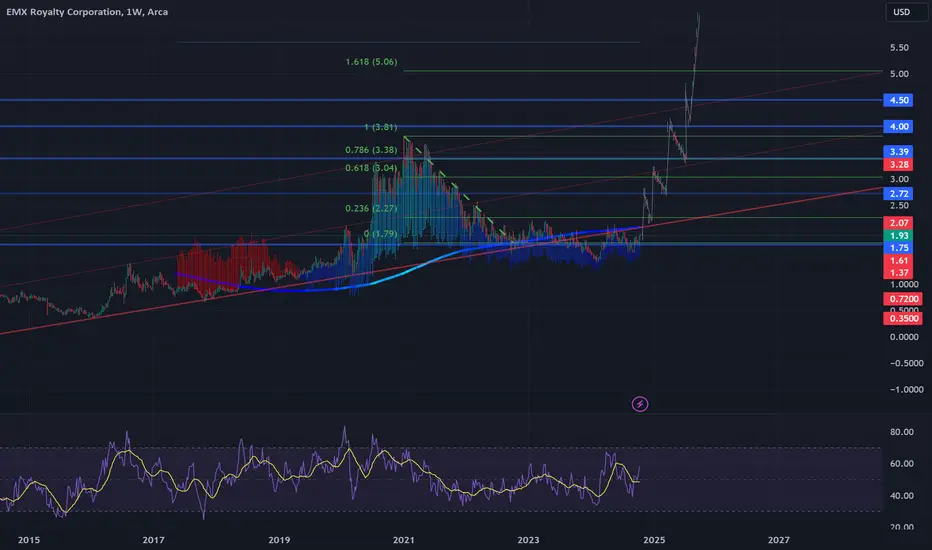Screen dimensions: 932x550
Task: Click the red 0.3500 price label
Action: [903, 318]
